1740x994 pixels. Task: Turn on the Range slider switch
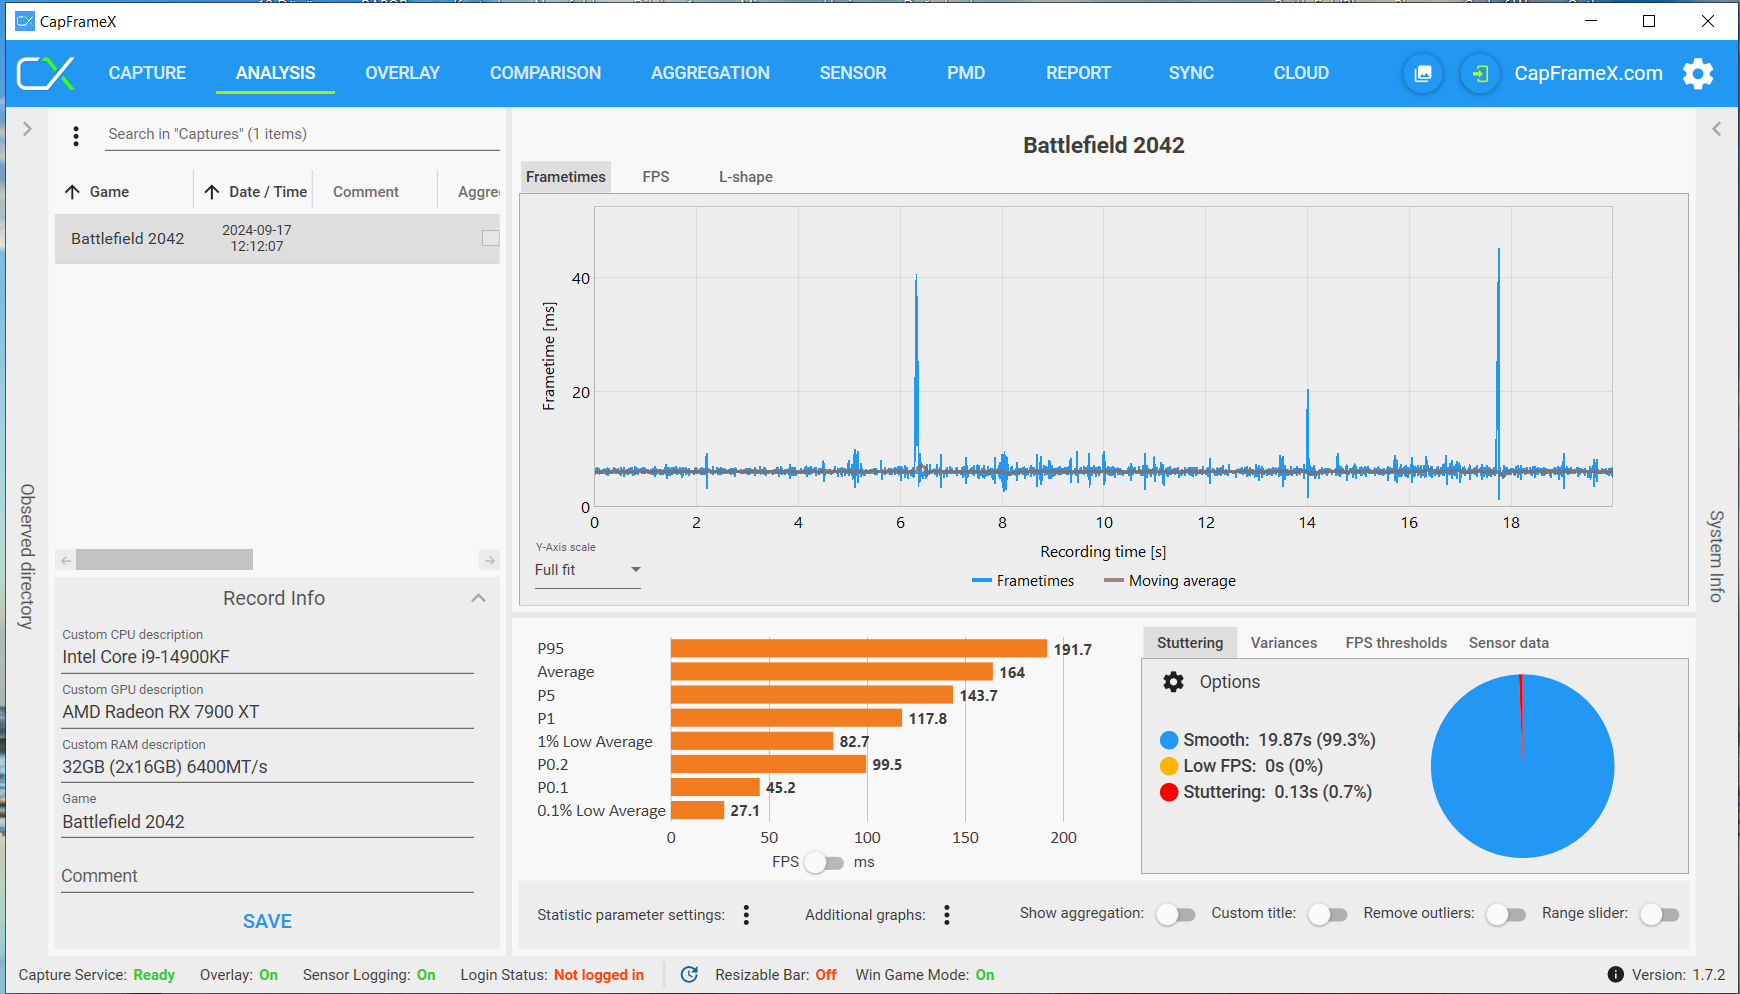[x=1659, y=914]
